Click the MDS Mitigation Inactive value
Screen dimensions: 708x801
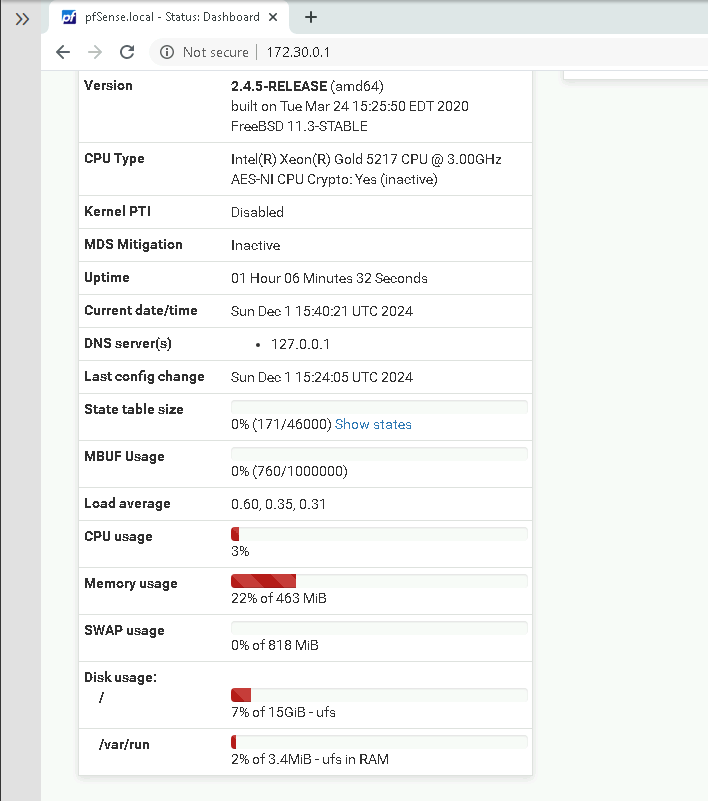pyautogui.click(x=255, y=246)
